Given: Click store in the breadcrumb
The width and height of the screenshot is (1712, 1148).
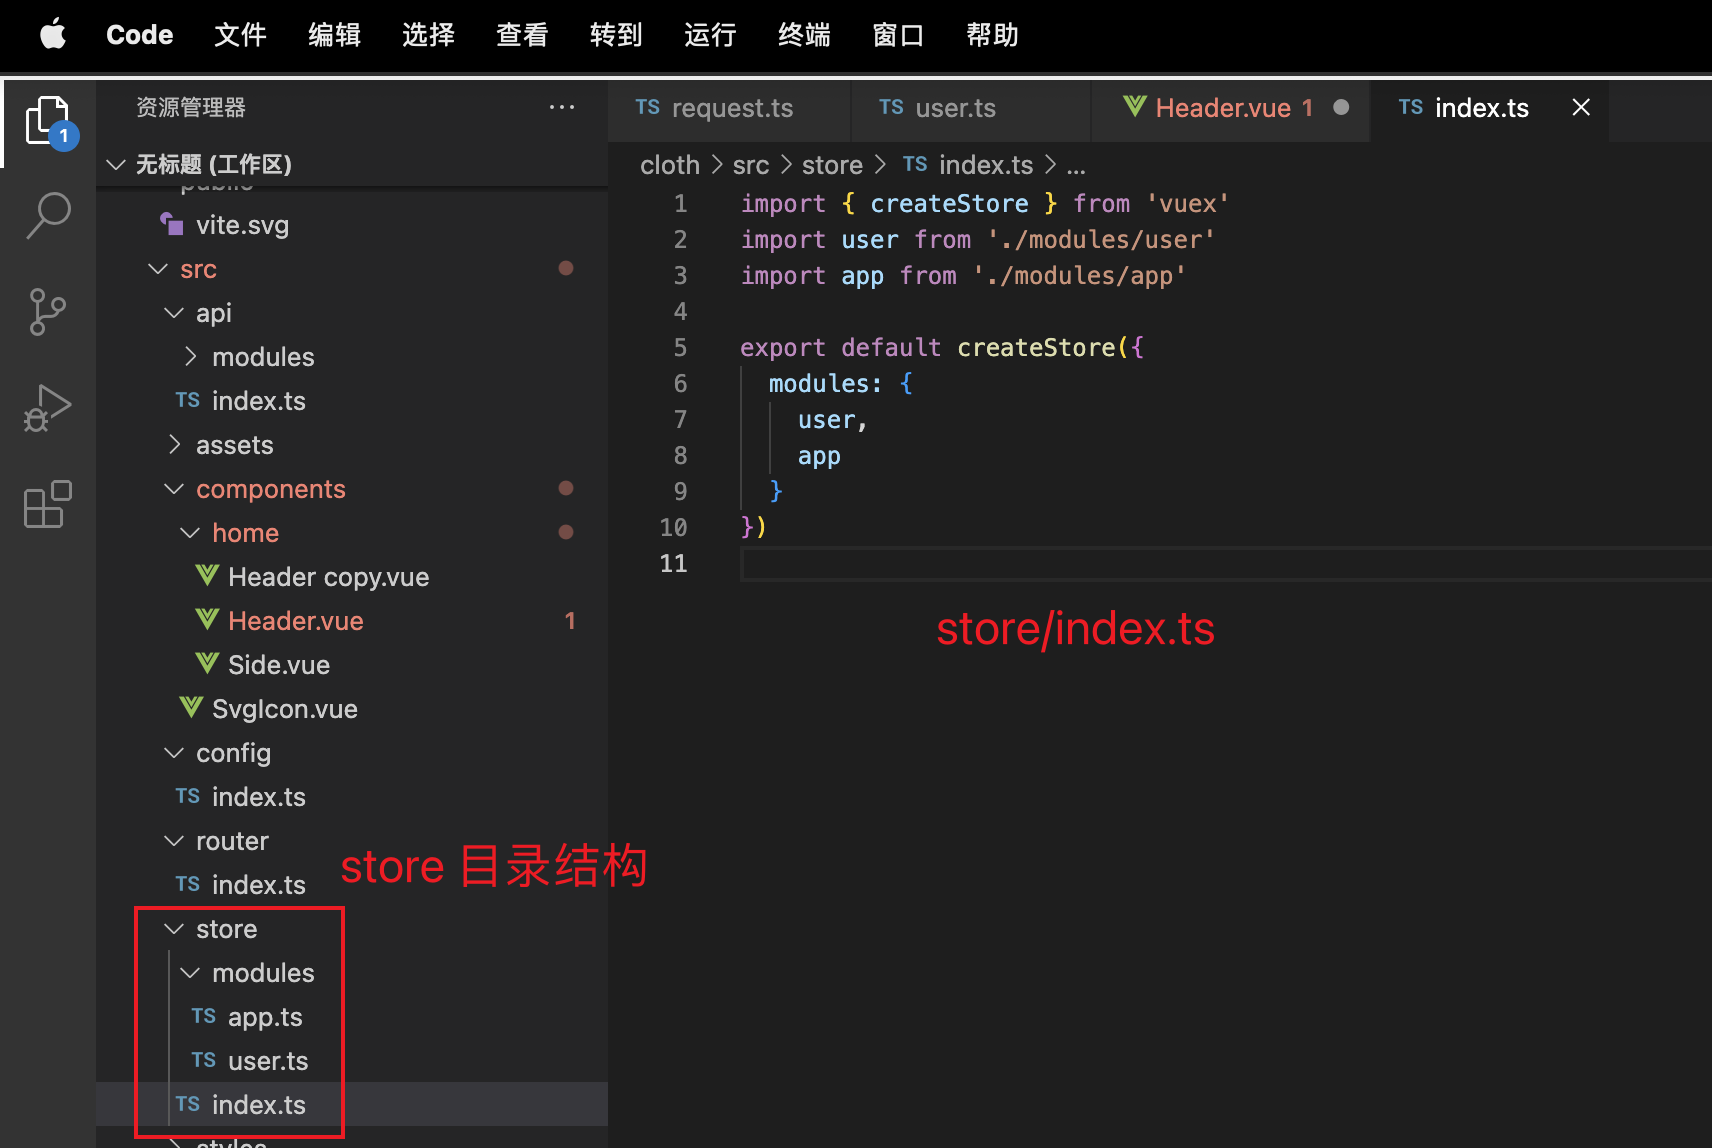Looking at the screenshot, I should [x=832, y=165].
